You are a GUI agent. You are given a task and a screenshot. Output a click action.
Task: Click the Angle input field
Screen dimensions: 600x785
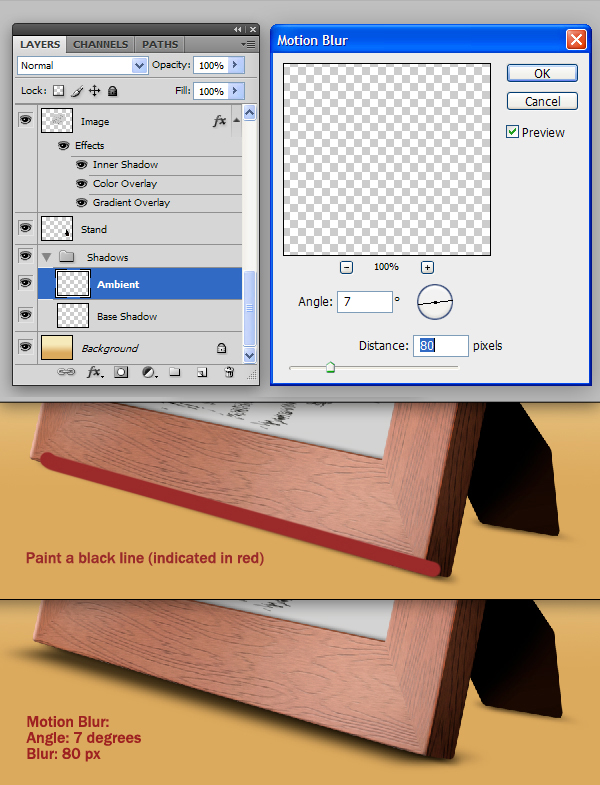[x=365, y=302]
